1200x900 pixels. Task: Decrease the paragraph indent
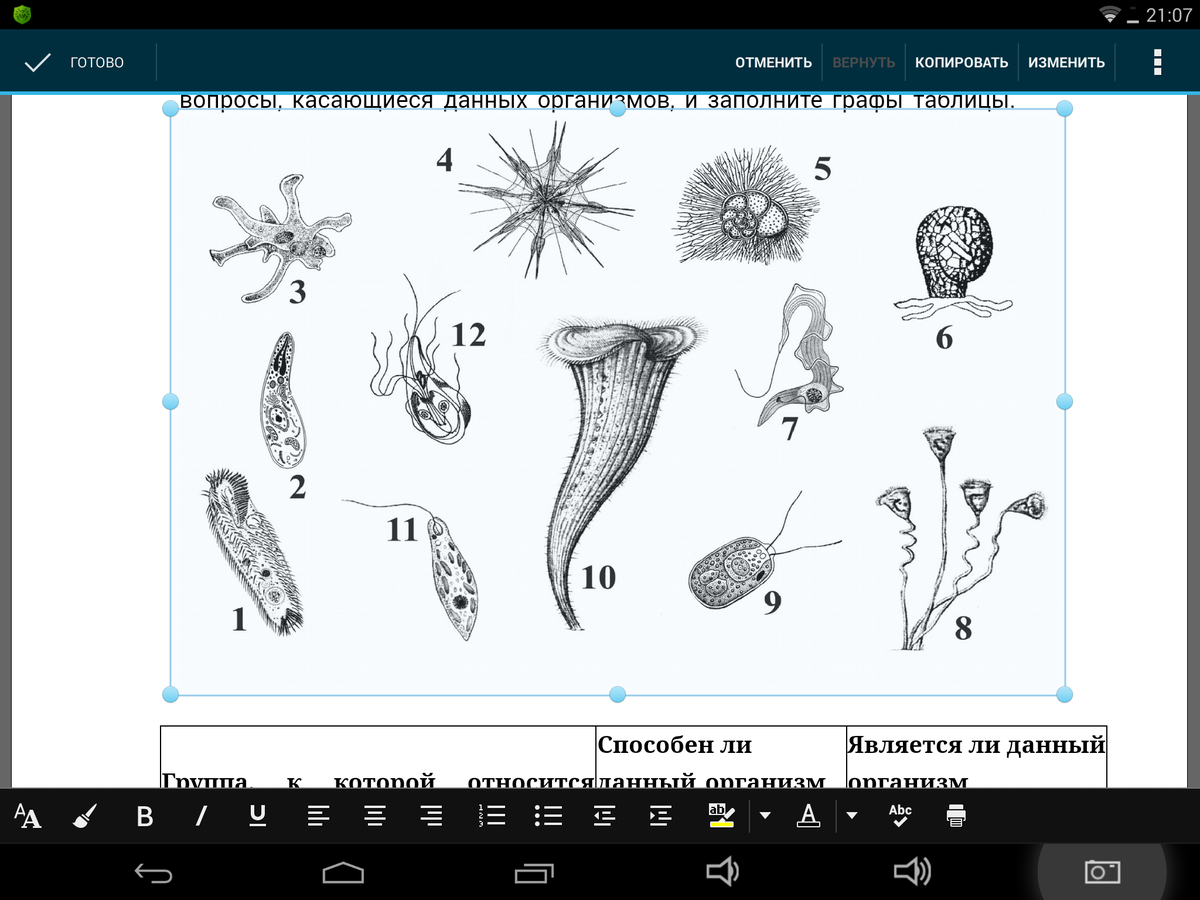[x=604, y=816]
